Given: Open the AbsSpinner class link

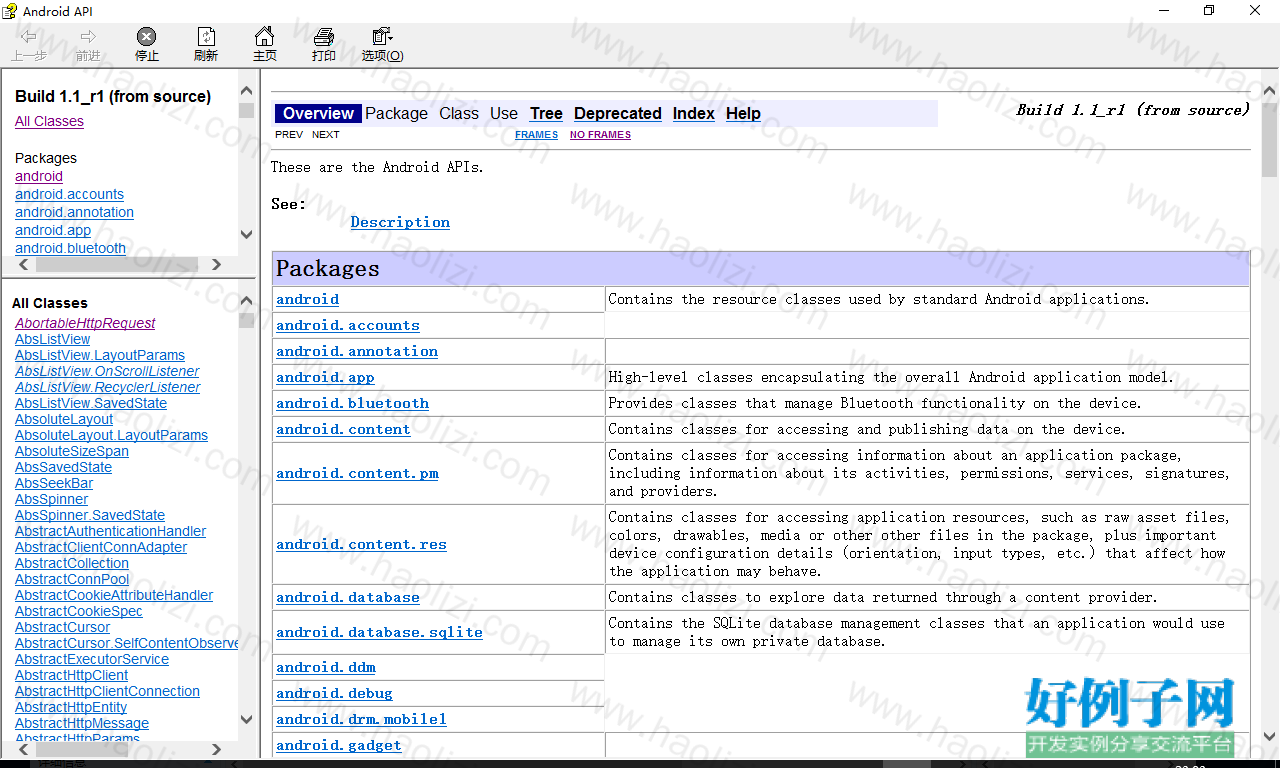Looking at the screenshot, I should tap(51, 499).
